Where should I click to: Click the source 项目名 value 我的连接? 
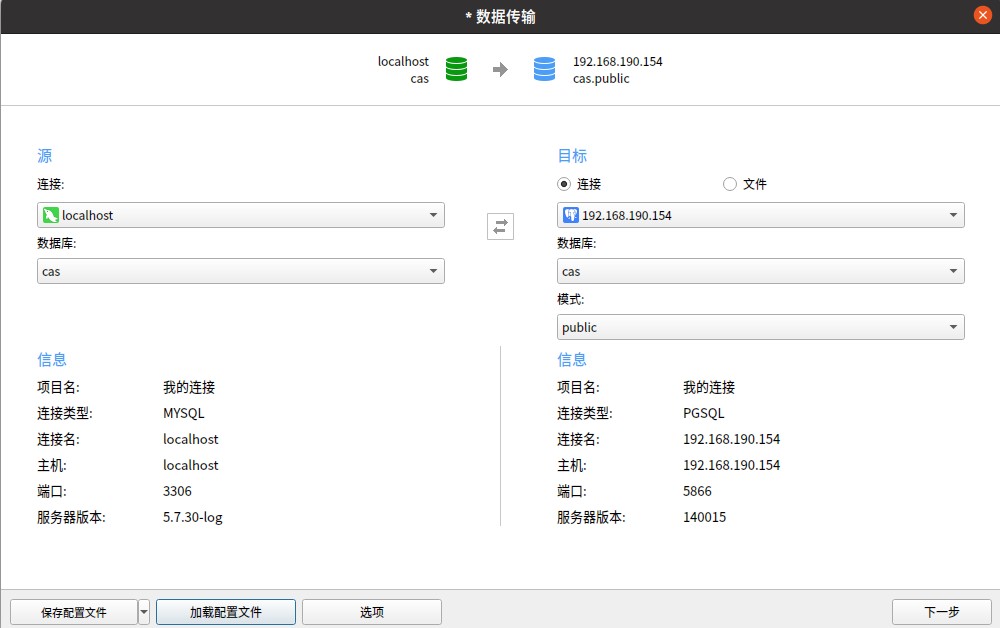189,387
